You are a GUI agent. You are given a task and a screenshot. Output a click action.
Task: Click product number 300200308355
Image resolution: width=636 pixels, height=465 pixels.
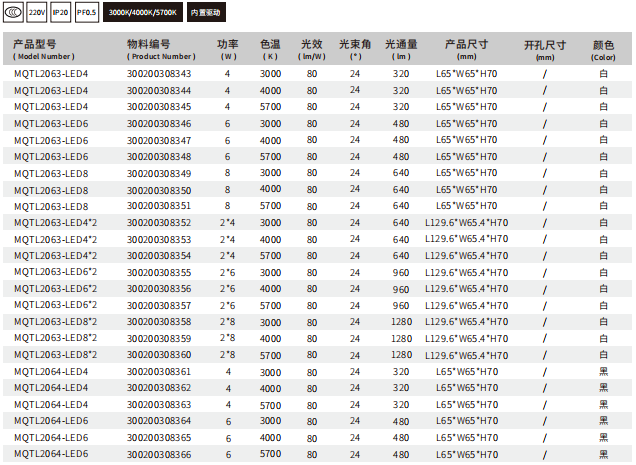click(159, 273)
